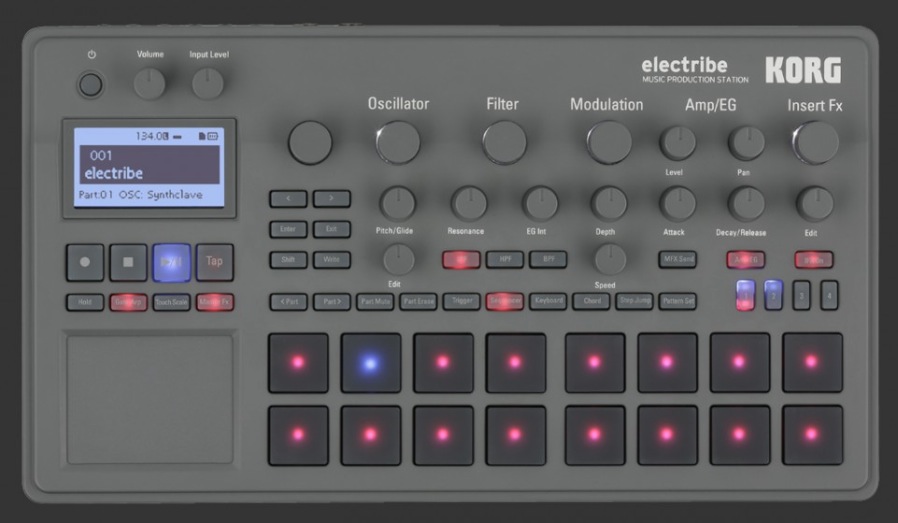Hit the blue-lit trigger pad
Screen dimensions: 898x523
(x=371, y=363)
